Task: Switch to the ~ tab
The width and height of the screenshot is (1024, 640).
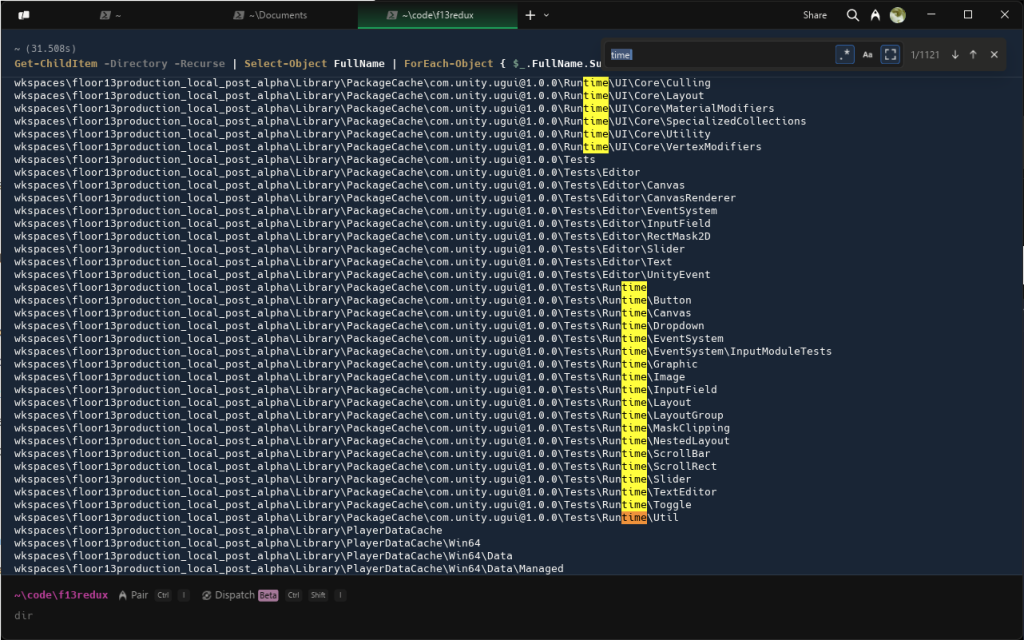Action: [108, 15]
